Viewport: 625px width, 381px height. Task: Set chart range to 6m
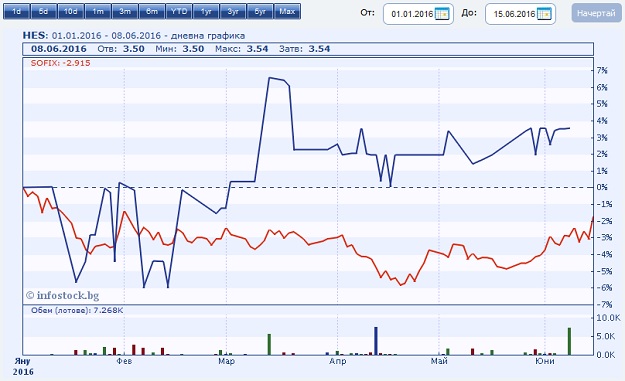[152, 12]
